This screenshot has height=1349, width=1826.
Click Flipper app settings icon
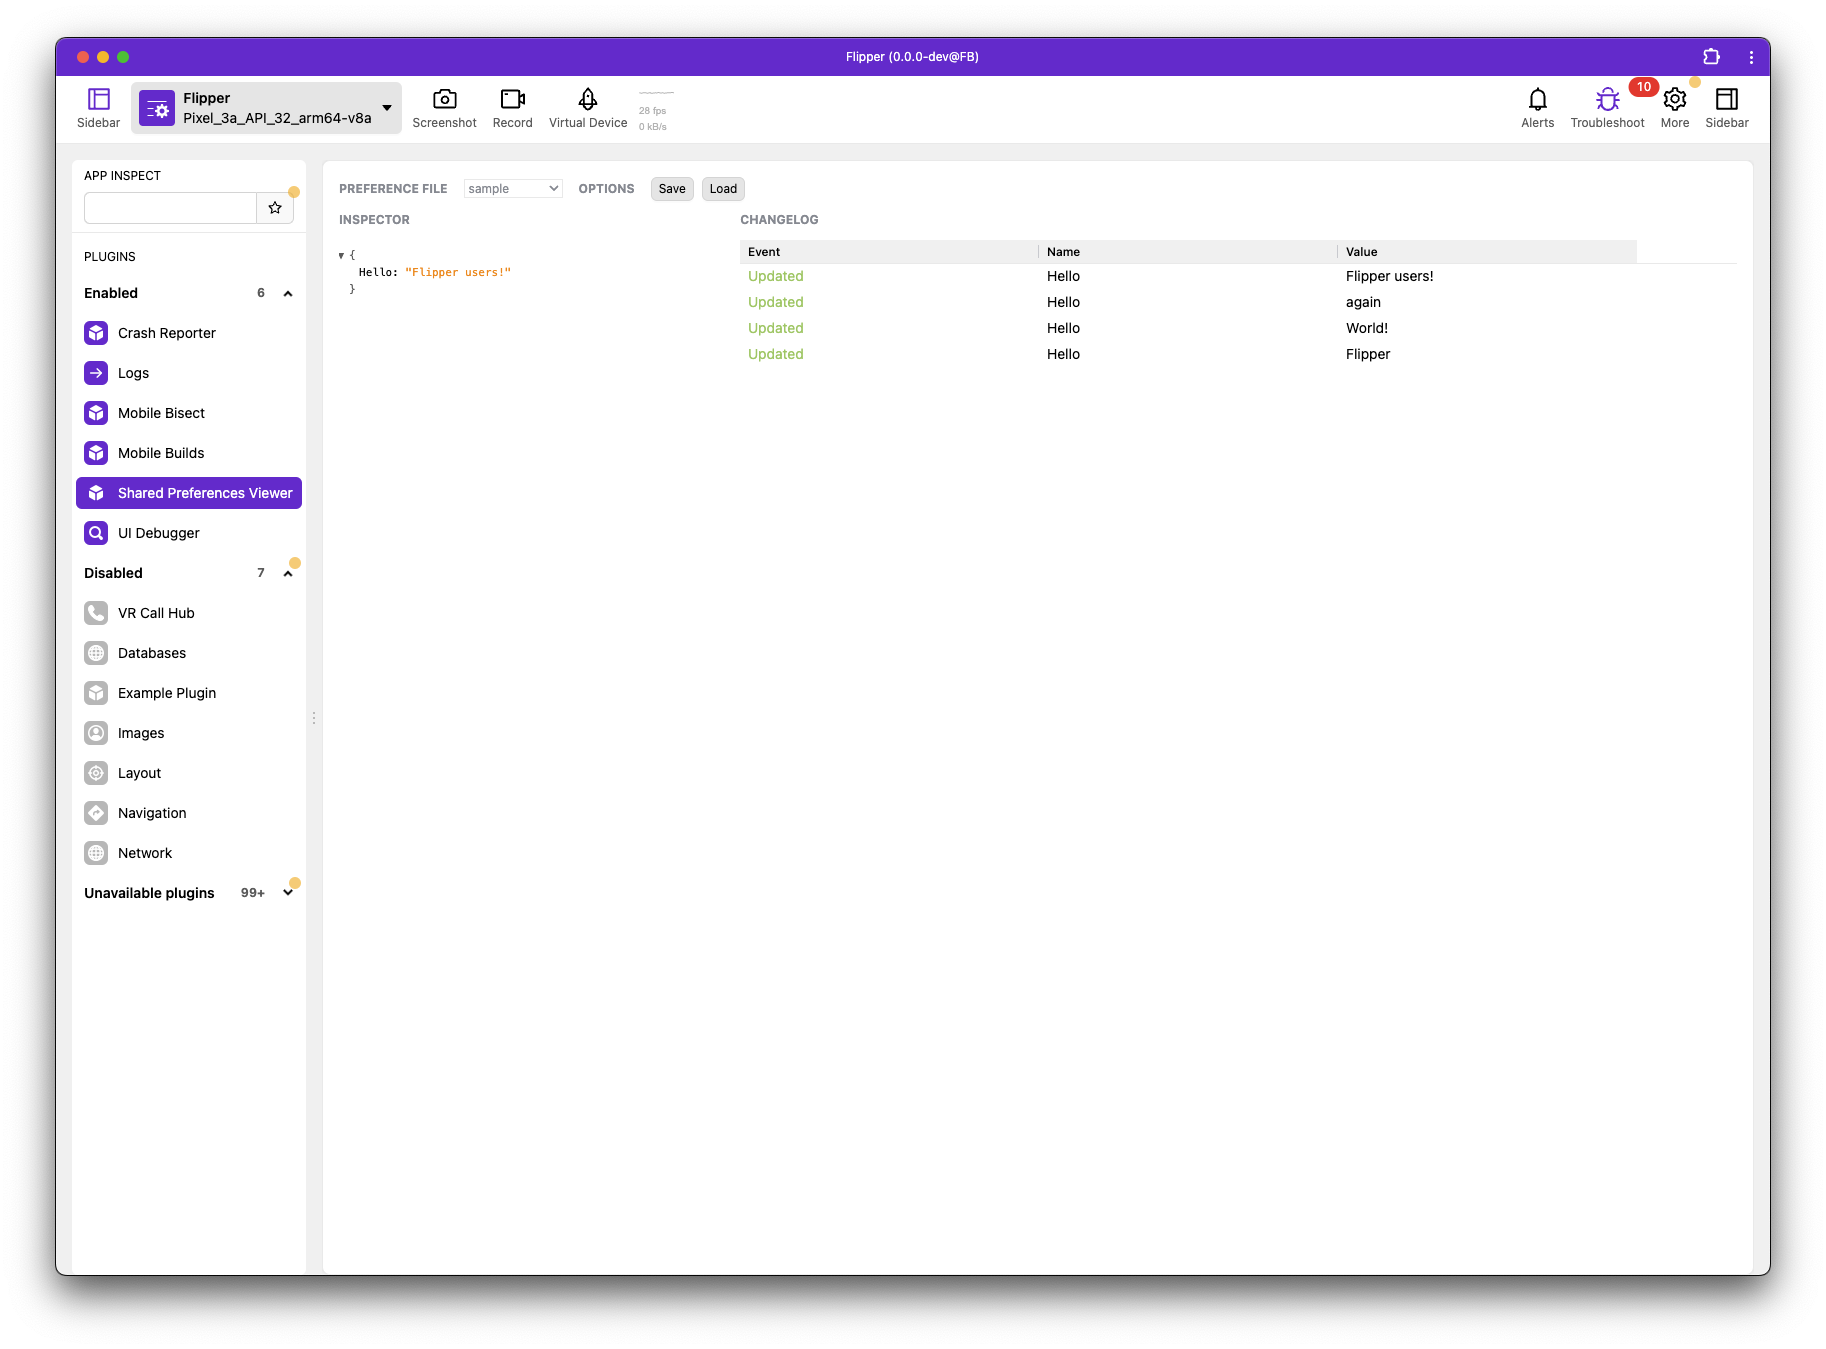tap(157, 108)
